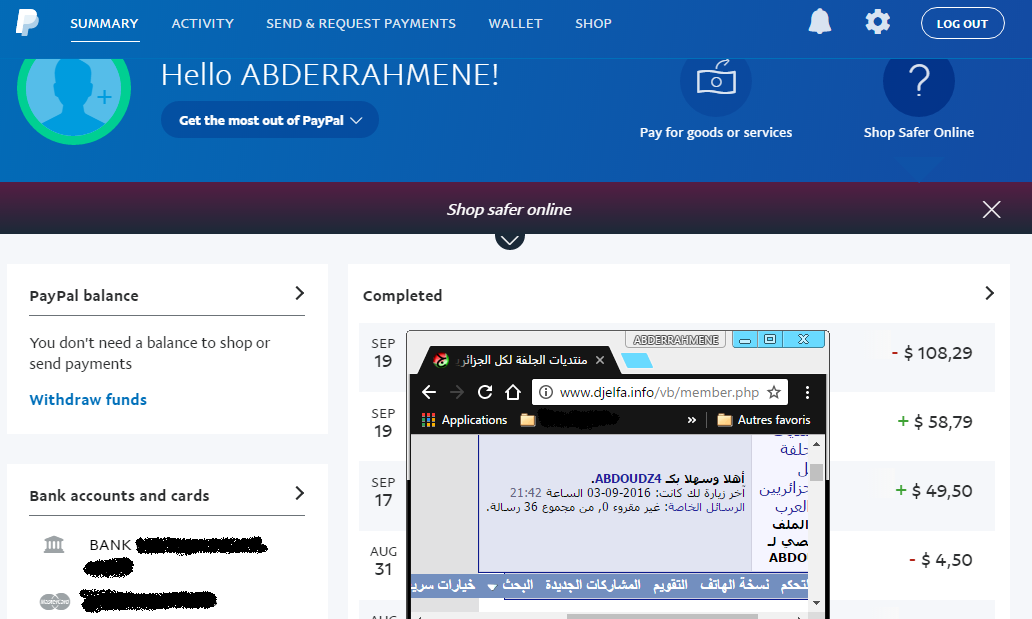Switch to the Activity tab
The height and width of the screenshot is (619, 1032).
point(203,24)
